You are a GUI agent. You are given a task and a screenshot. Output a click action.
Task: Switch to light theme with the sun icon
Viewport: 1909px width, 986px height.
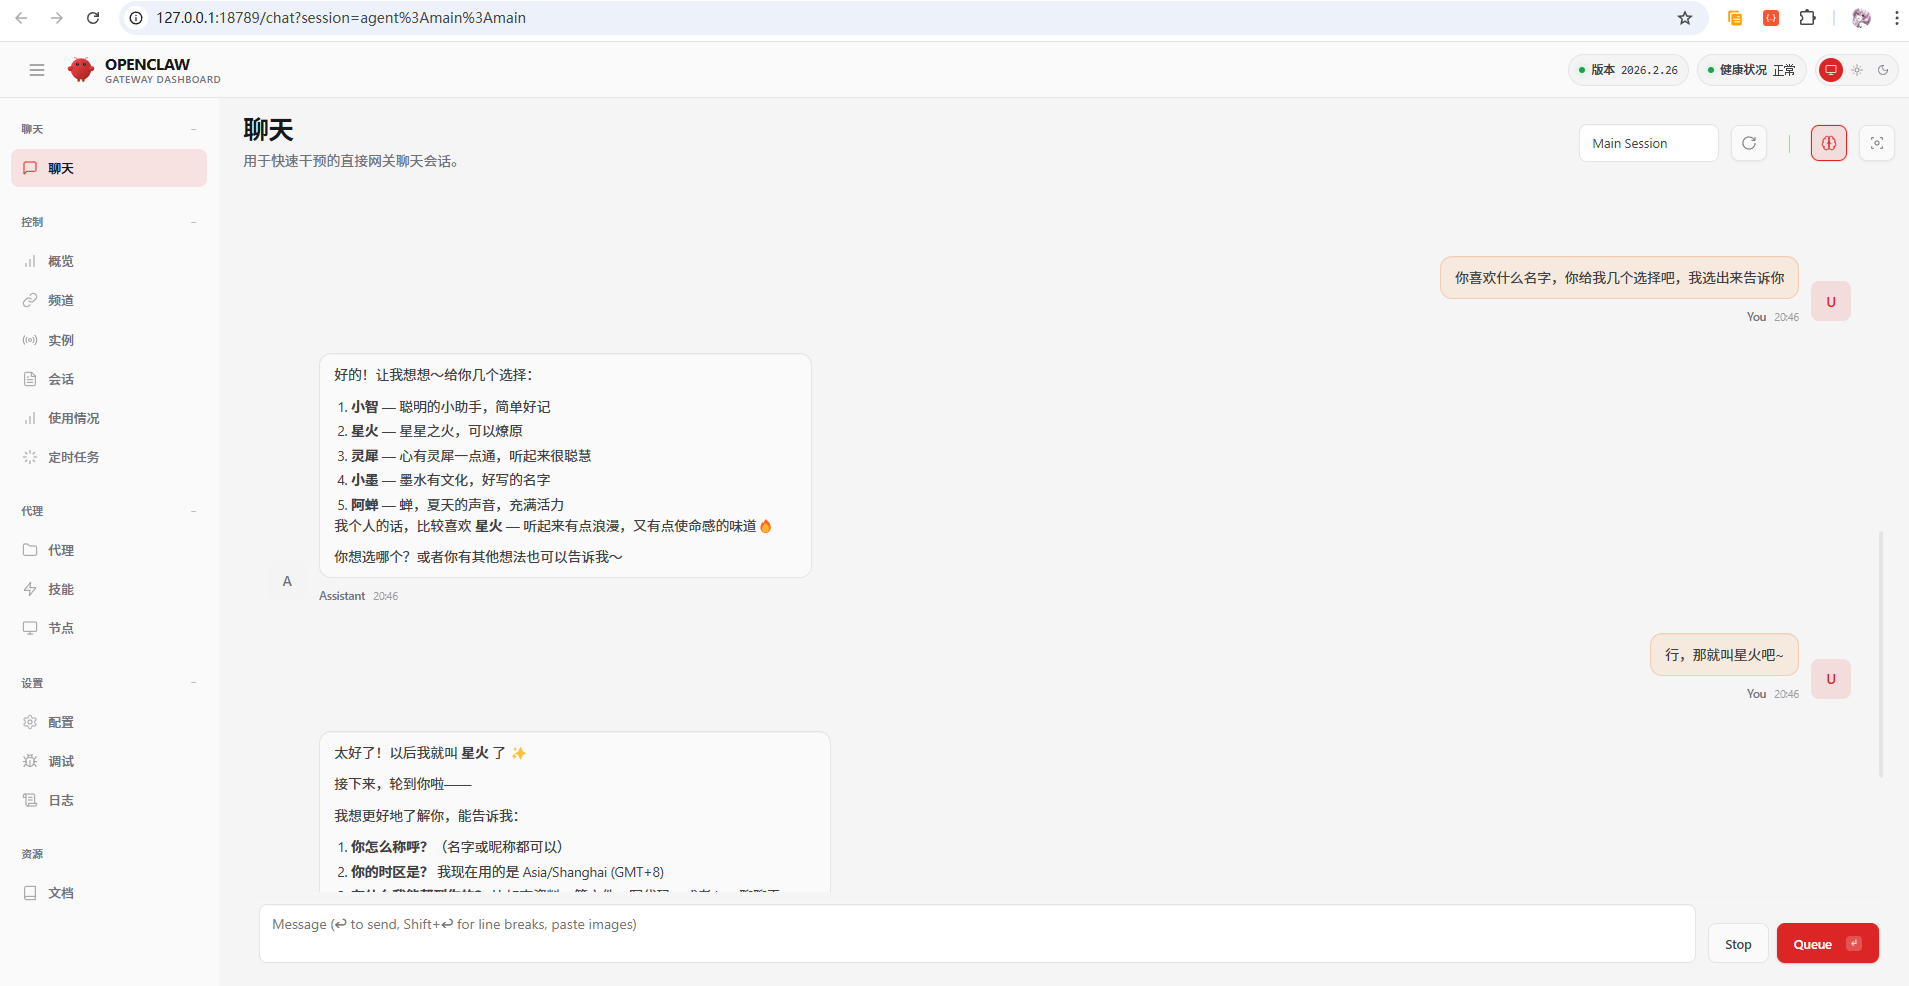[1857, 70]
